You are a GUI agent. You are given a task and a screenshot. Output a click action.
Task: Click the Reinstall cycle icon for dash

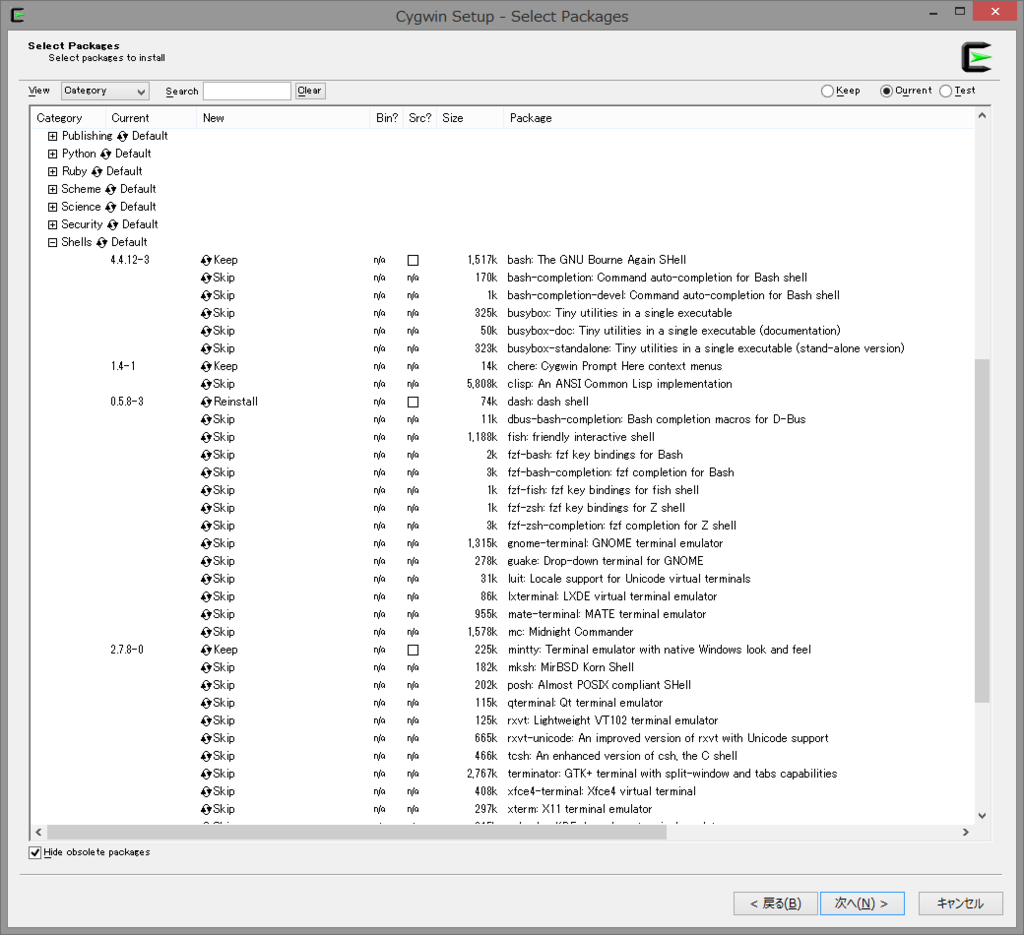pyautogui.click(x=206, y=402)
